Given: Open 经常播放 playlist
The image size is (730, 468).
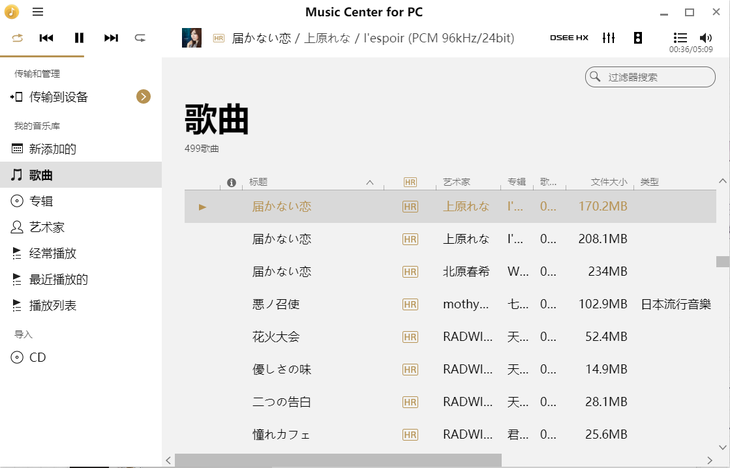Looking at the screenshot, I should [81, 253].
